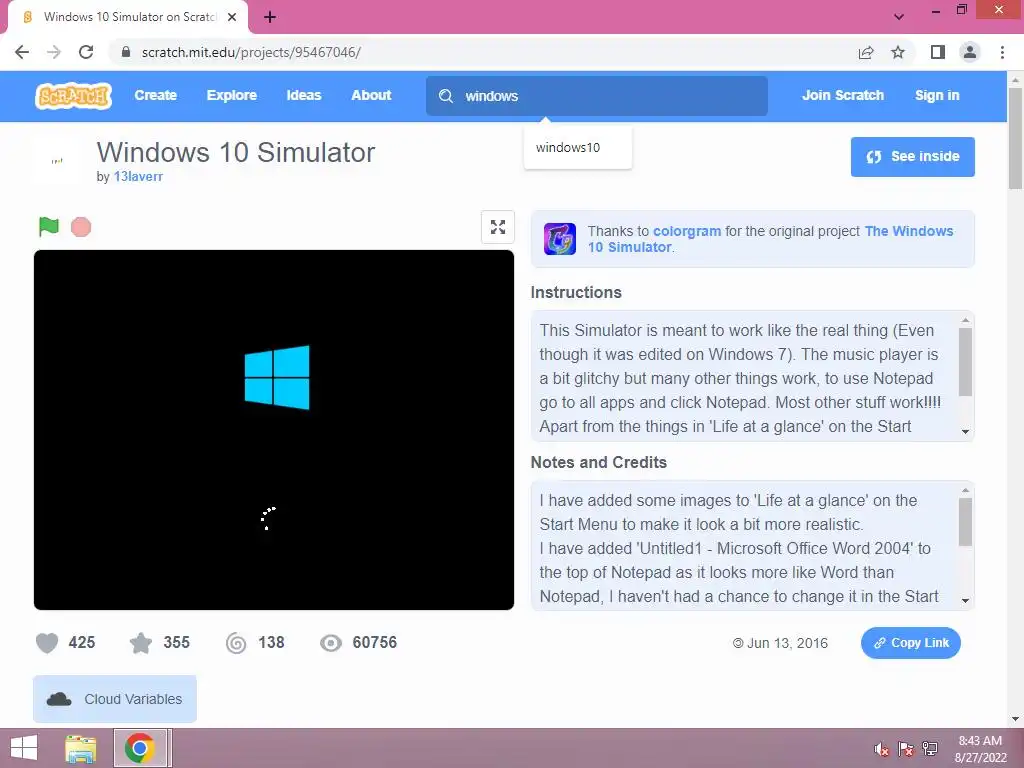Open Chrome three-dot menu
This screenshot has width=1024, height=768.
tap(1002, 52)
